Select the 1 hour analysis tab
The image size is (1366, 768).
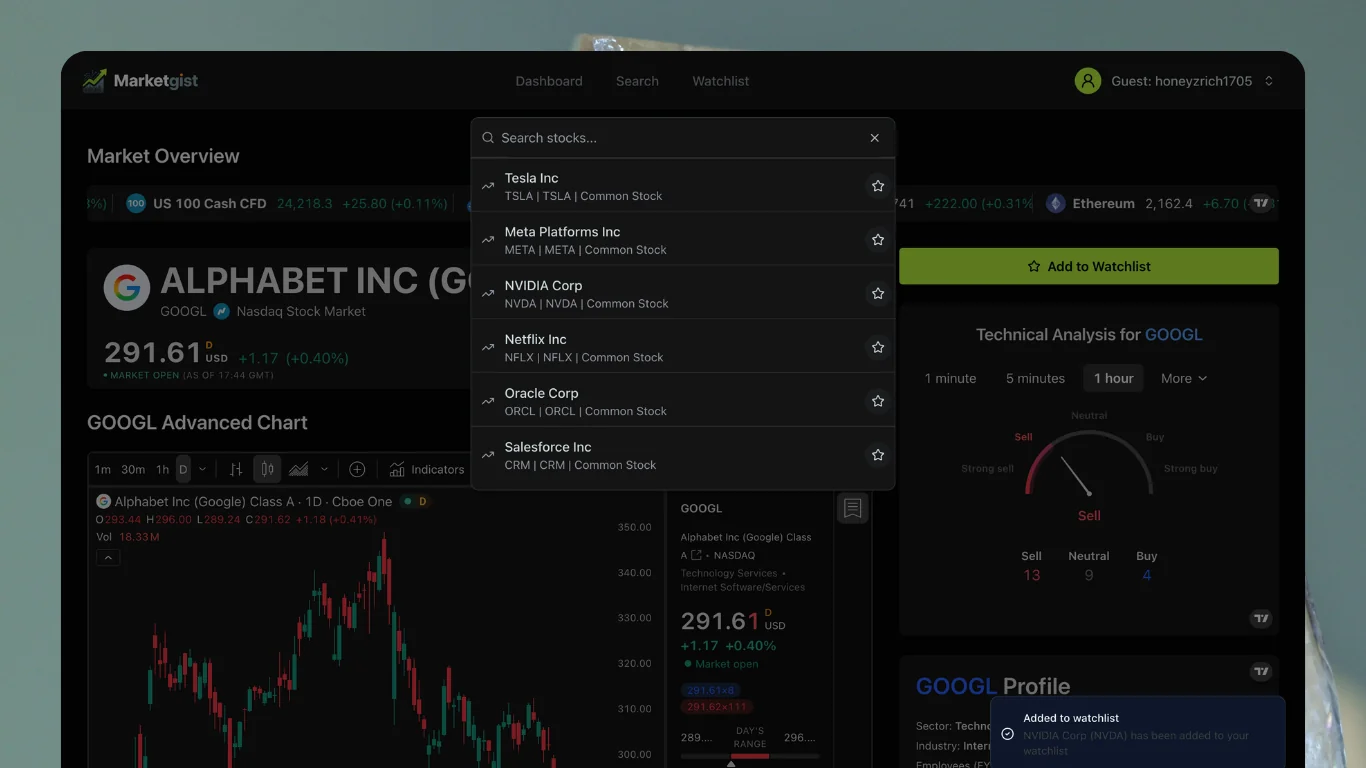[1113, 378]
